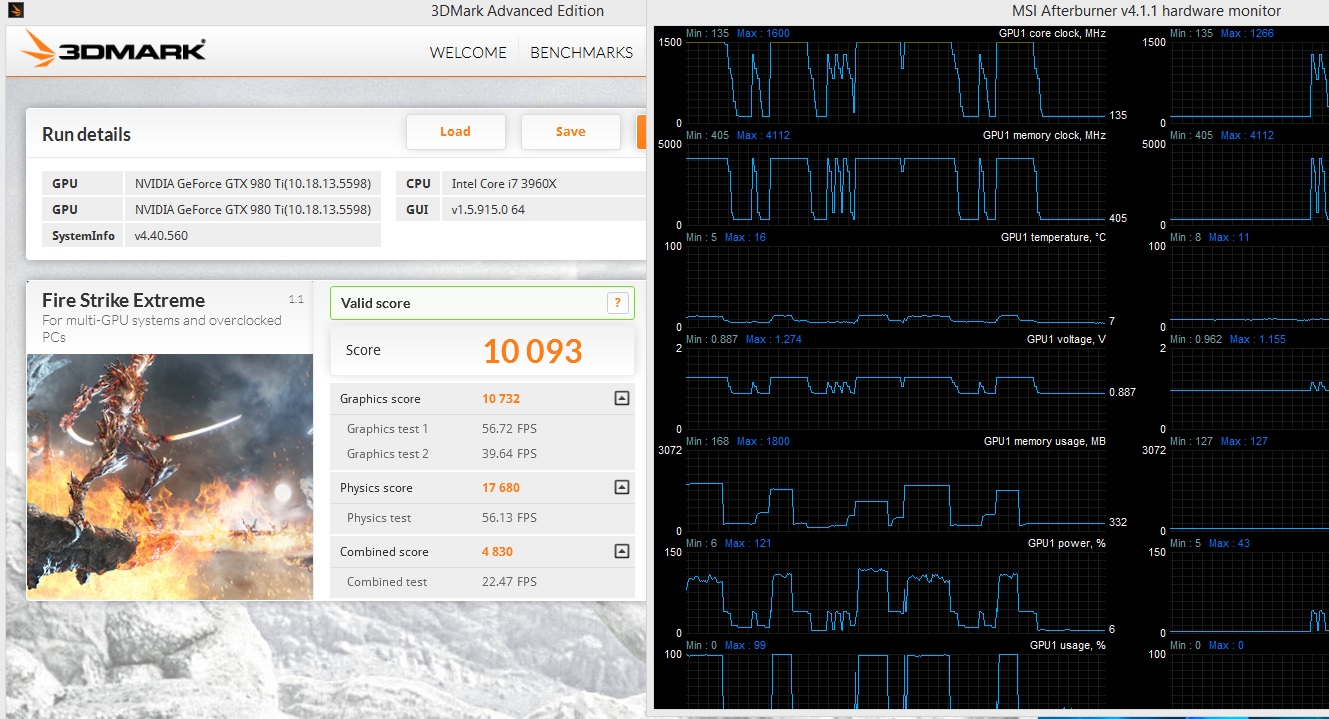Viewport: 1329px width, 719px height.
Task: Select the Physics score value 17 680
Action: [x=501, y=488]
